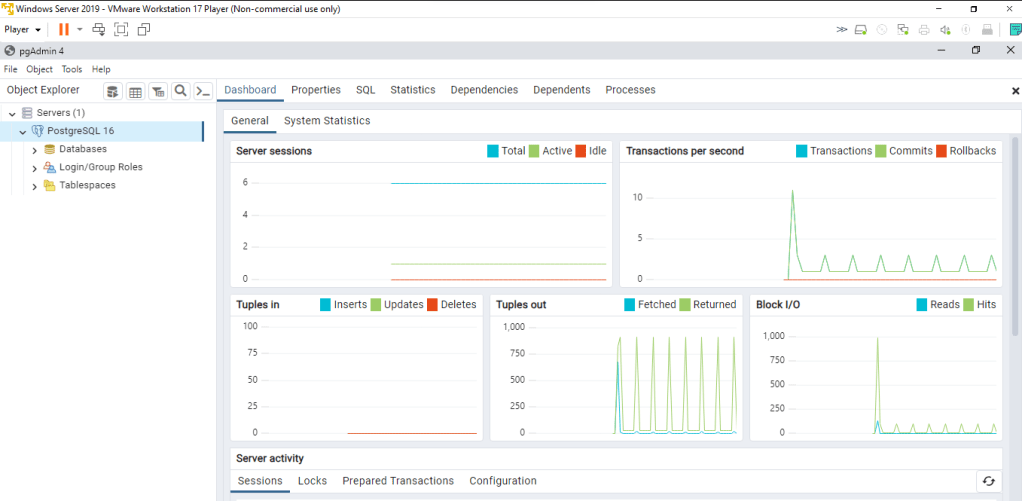This screenshot has width=1022, height=501.
Task: Click Send Ctrl+Alt+Del VMware icon
Action: [x=98, y=29]
